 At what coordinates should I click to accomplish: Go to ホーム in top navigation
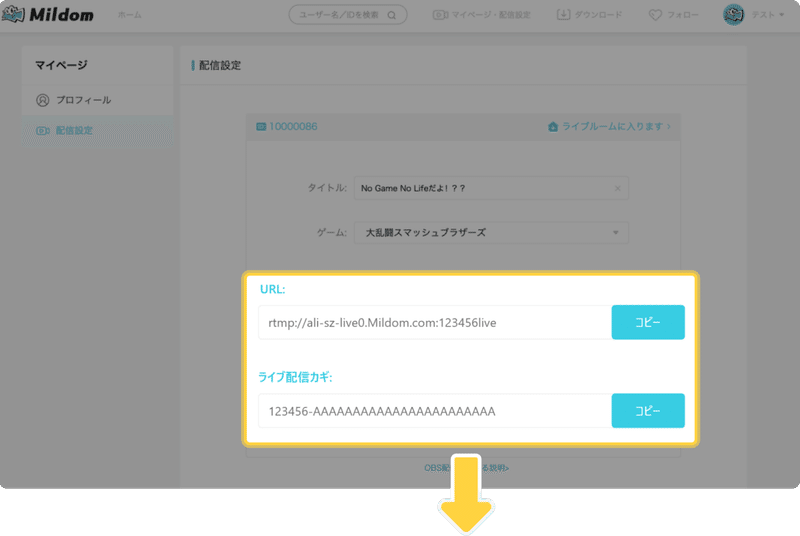(130, 15)
